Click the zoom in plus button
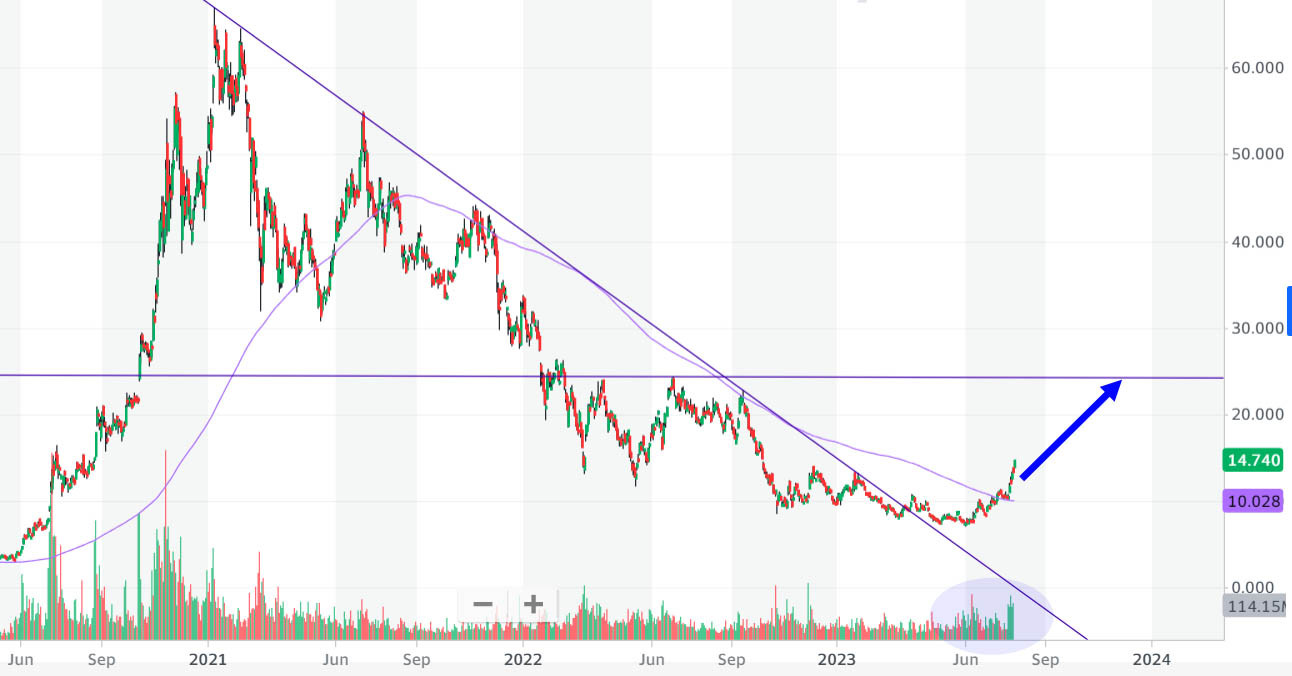This screenshot has width=1292, height=676. 533,604
